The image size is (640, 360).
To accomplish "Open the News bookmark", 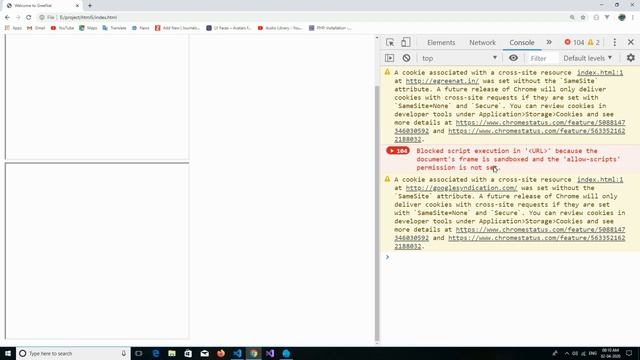I will click(140, 28).
